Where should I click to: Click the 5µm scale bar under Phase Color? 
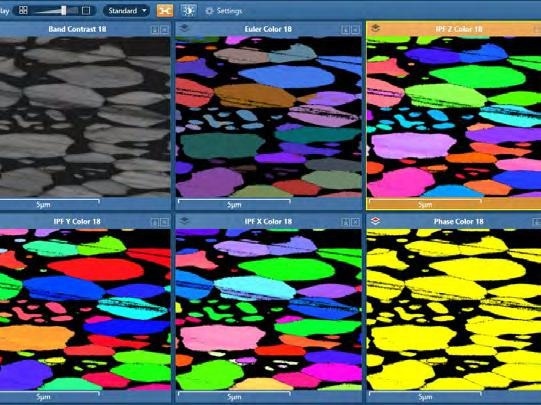[x=425, y=396]
